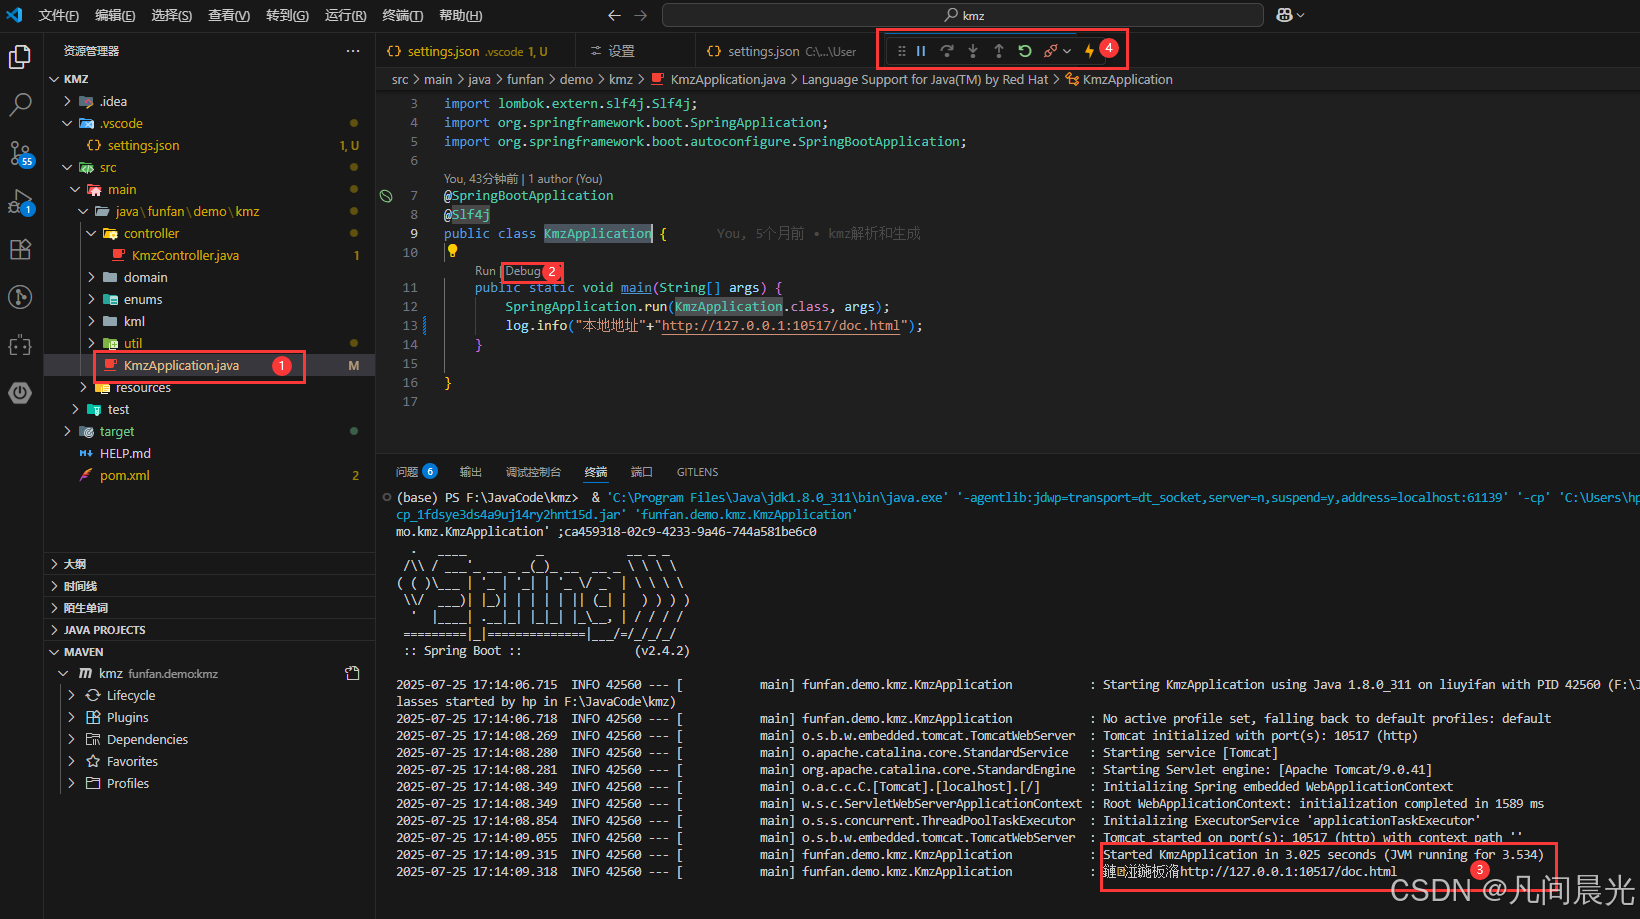1640x919 pixels.
Task: Click the Copilot icon in title bar
Action: [1284, 15]
